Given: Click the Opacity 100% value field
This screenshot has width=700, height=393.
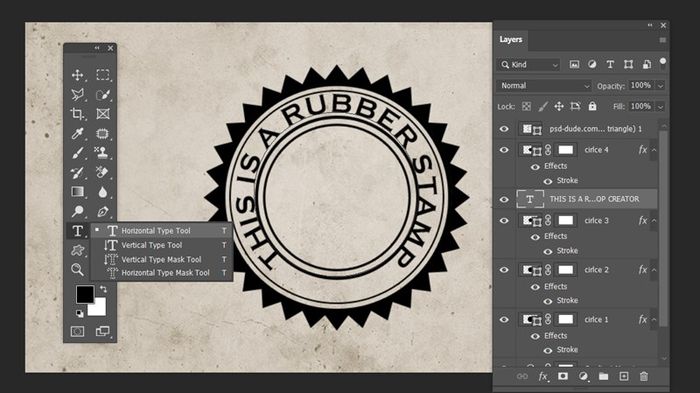Looking at the screenshot, I should coord(641,85).
